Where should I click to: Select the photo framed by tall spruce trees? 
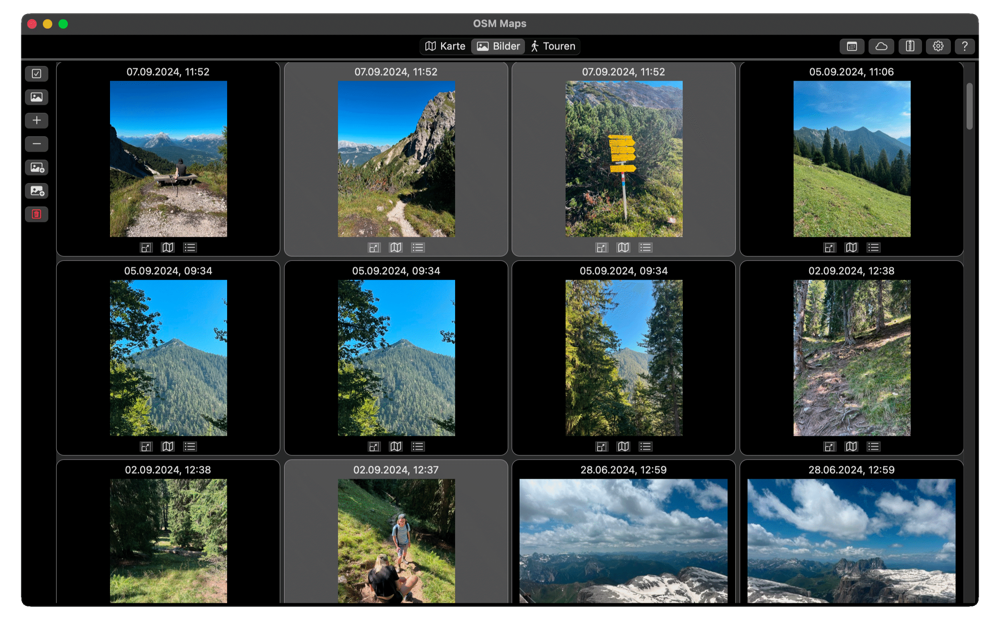[x=624, y=358]
